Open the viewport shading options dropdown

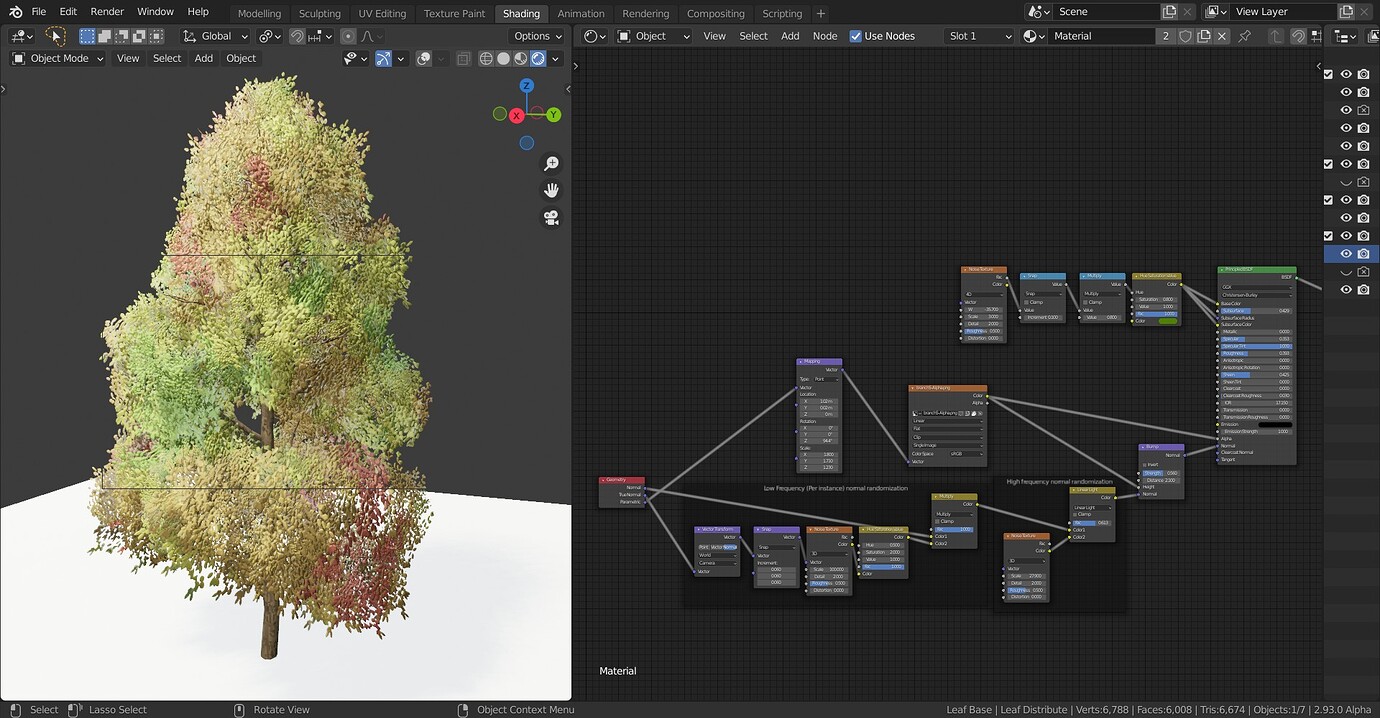point(555,58)
